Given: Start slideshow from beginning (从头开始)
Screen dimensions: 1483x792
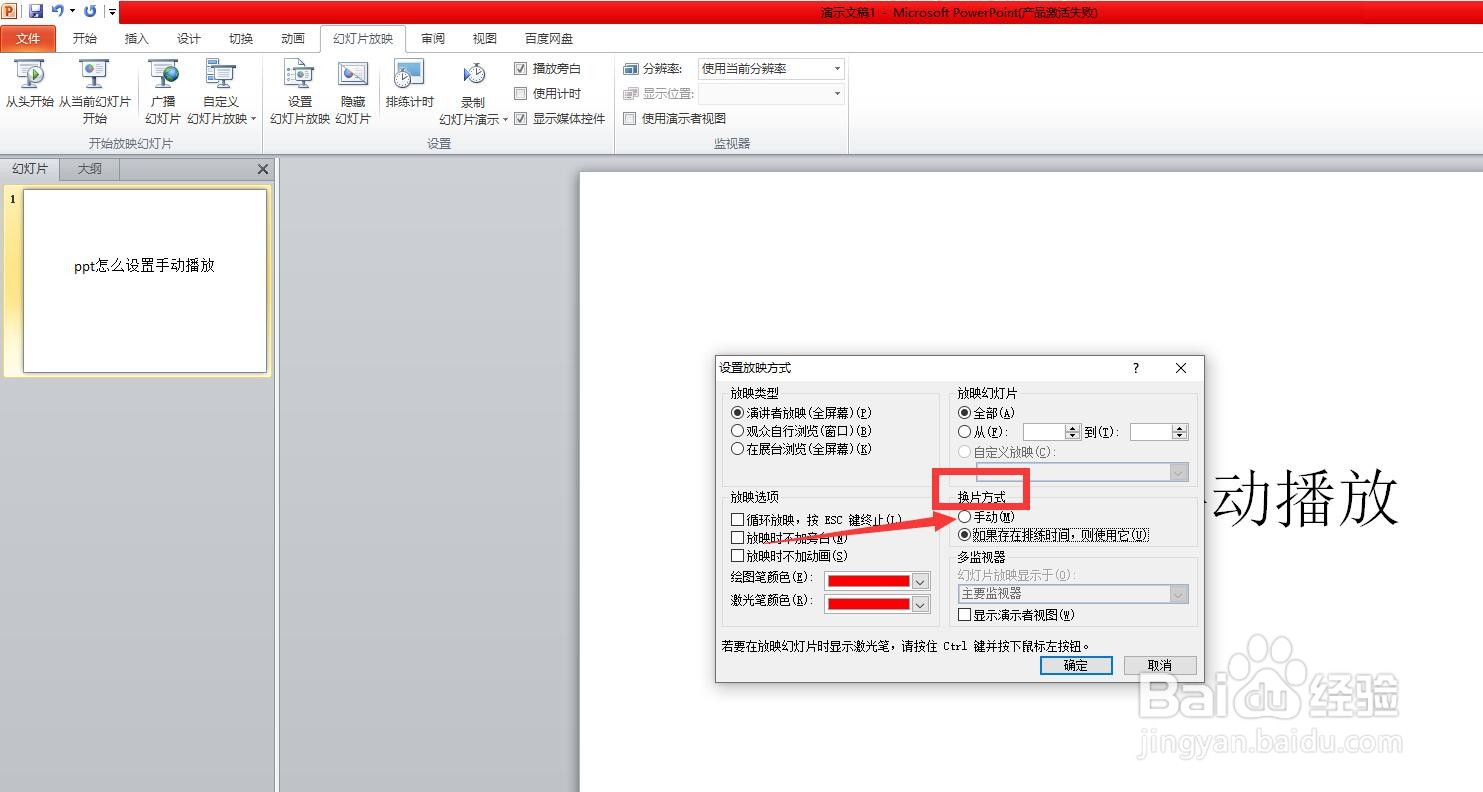Looking at the screenshot, I should [29, 90].
